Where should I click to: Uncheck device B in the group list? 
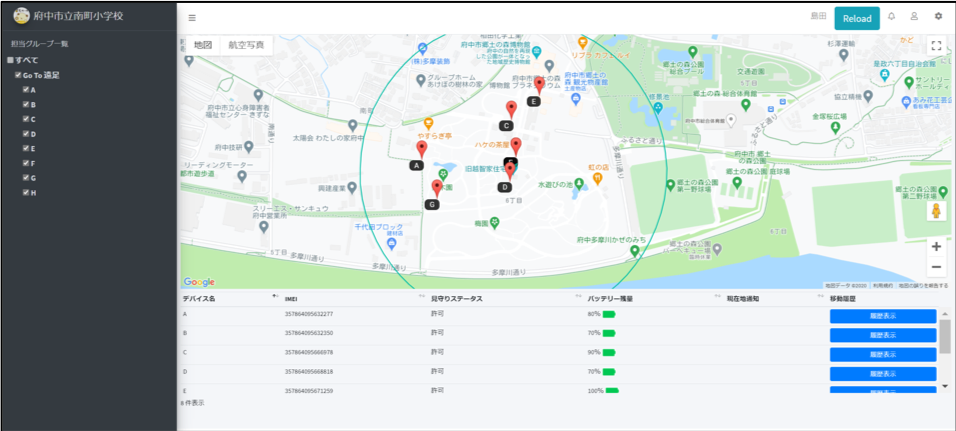tap(26, 104)
